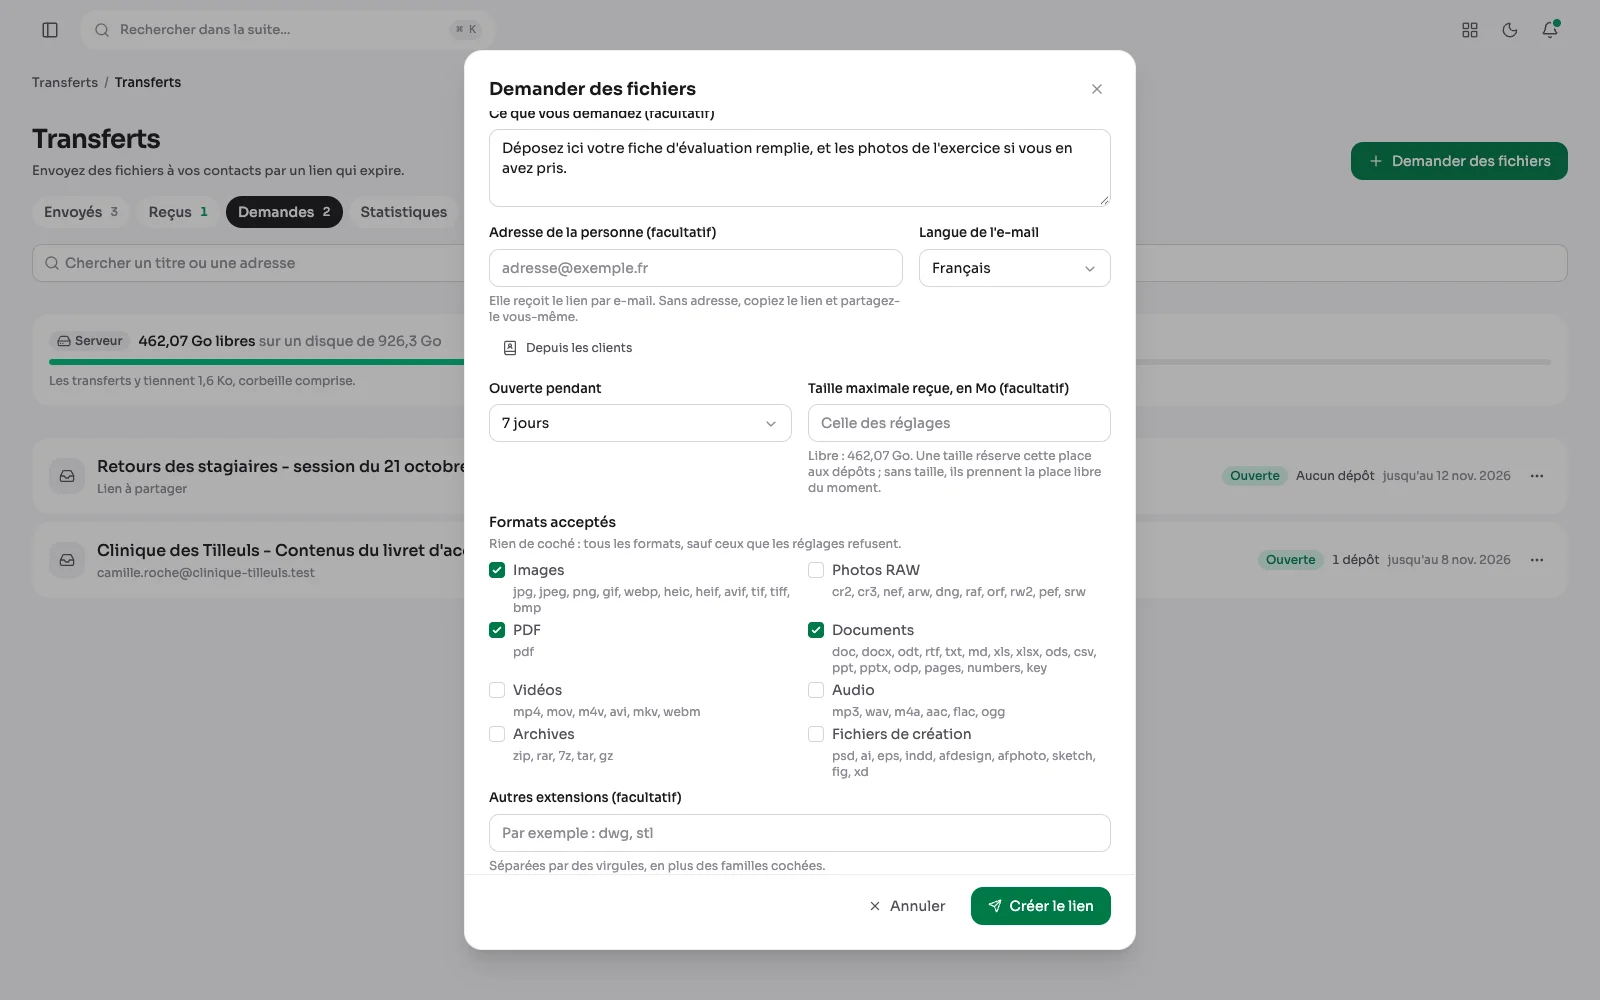The image size is (1600, 1000).
Task: Click the request description text area
Action: (x=800, y=168)
